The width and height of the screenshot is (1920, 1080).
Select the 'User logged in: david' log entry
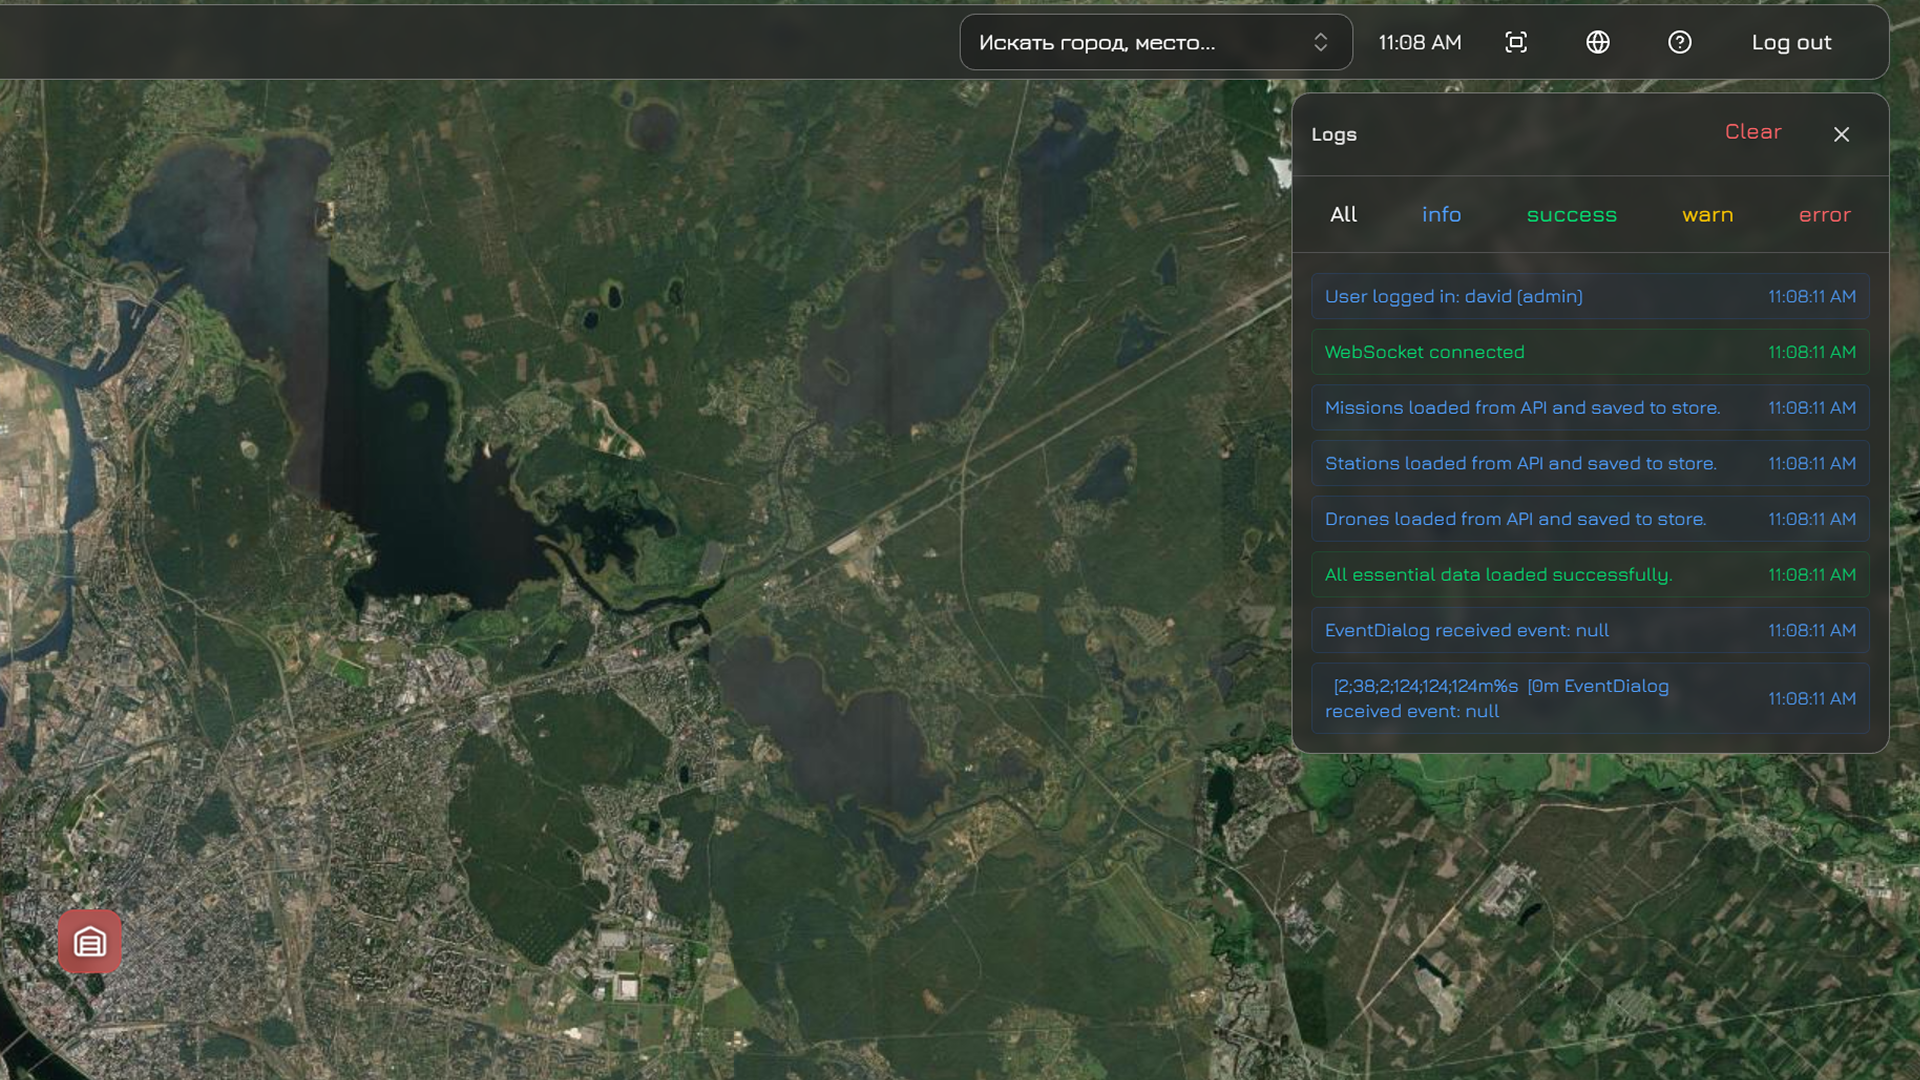[1590, 296]
